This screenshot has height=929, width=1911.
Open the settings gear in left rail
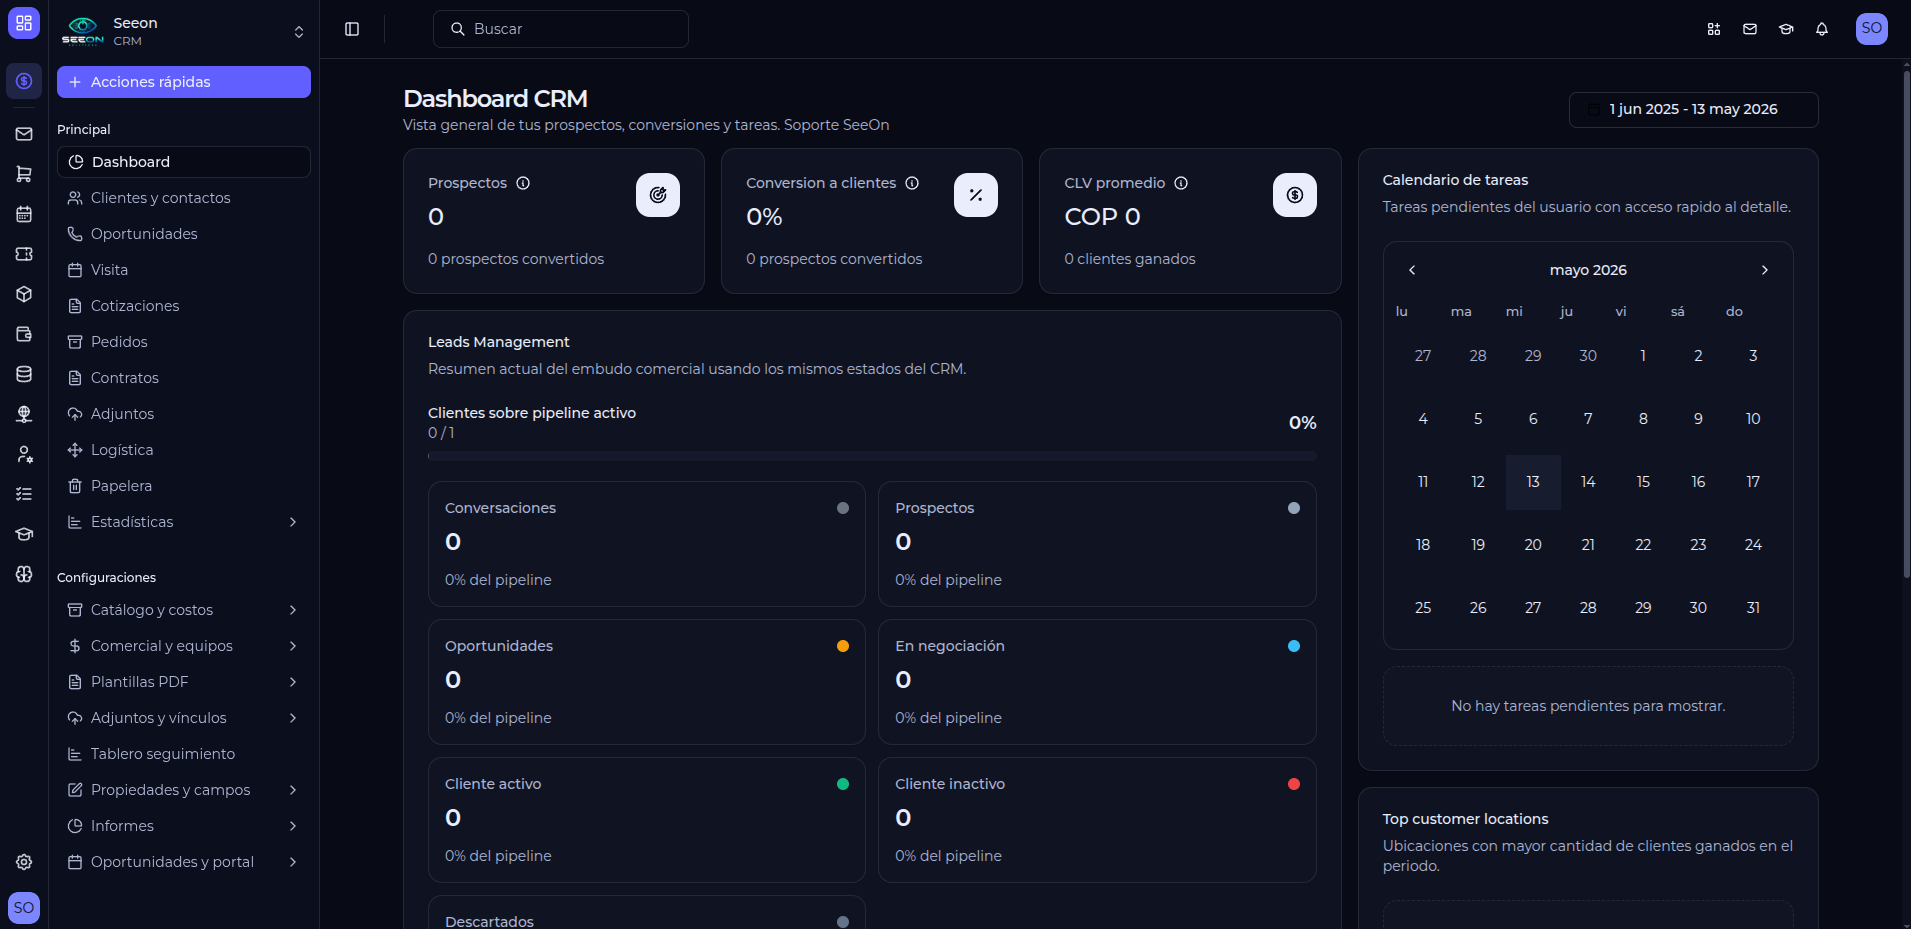[24, 862]
